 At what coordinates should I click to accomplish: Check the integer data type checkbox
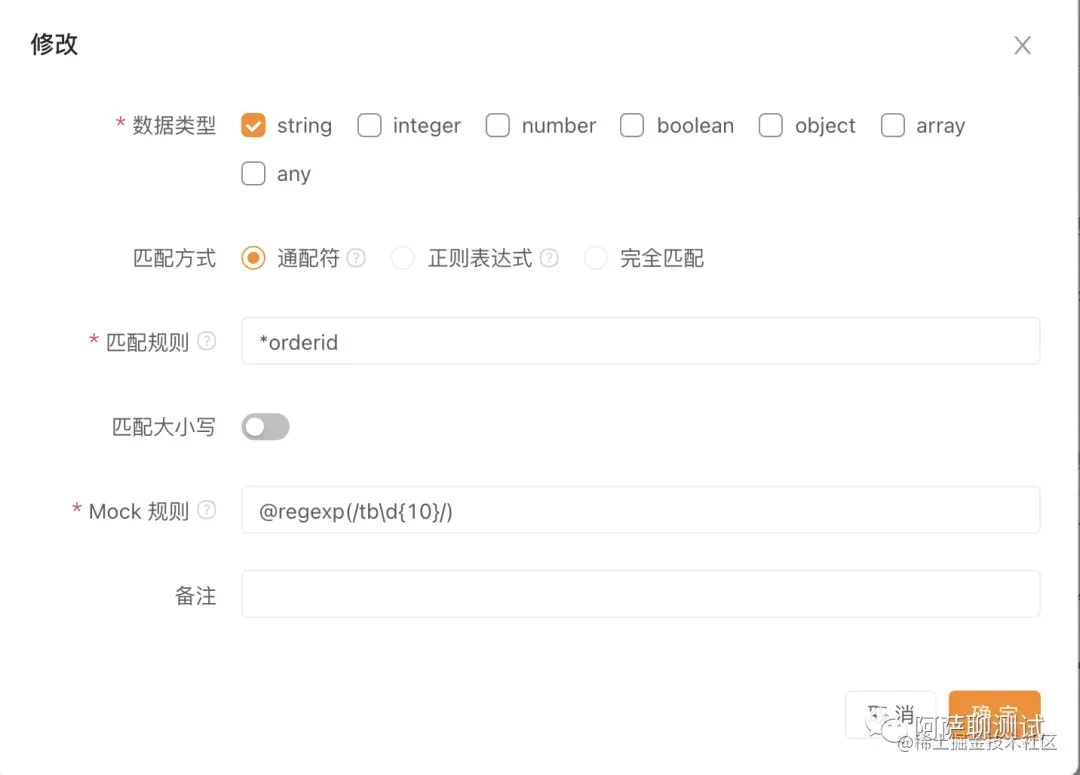pyautogui.click(x=369, y=125)
